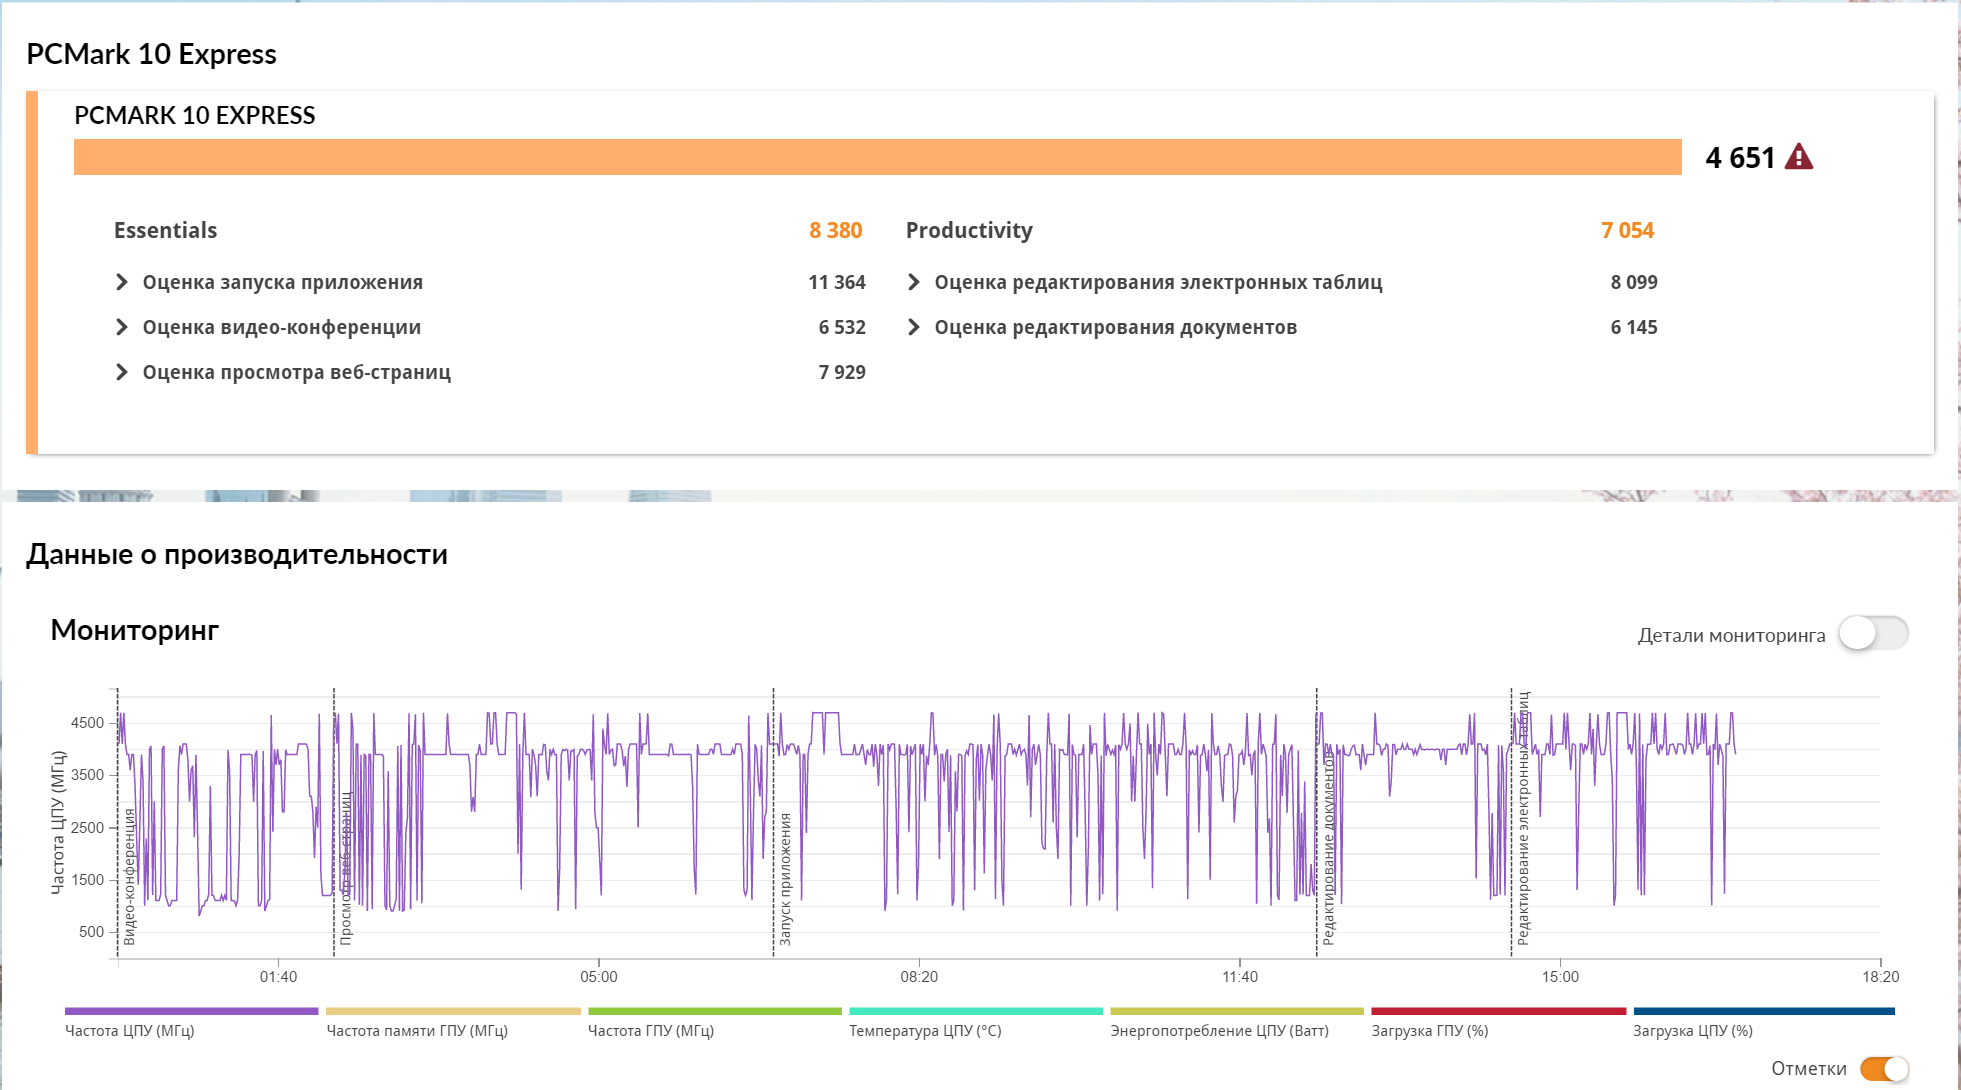
Task: Click Температура ЦПУ (°C) teal legend
Action: pyautogui.click(x=975, y=1012)
